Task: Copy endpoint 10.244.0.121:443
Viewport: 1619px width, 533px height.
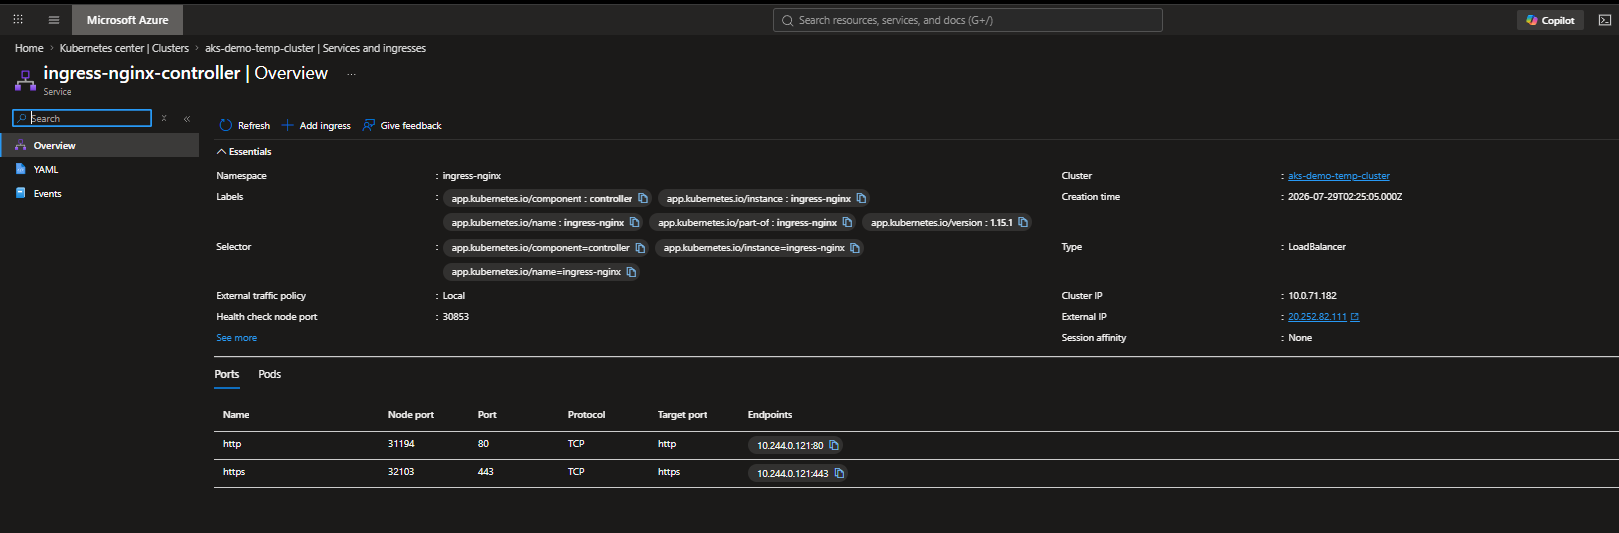Action: click(x=839, y=473)
